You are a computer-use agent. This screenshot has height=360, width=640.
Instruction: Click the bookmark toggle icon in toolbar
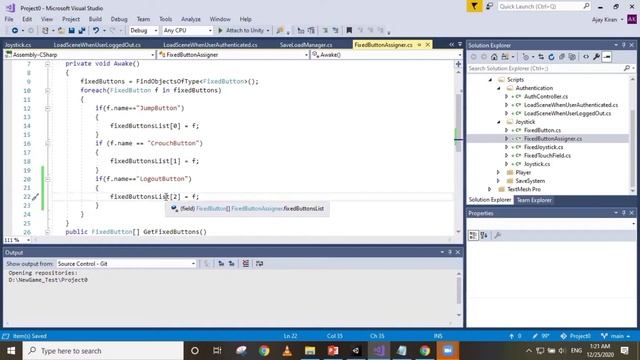pos(349,30)
